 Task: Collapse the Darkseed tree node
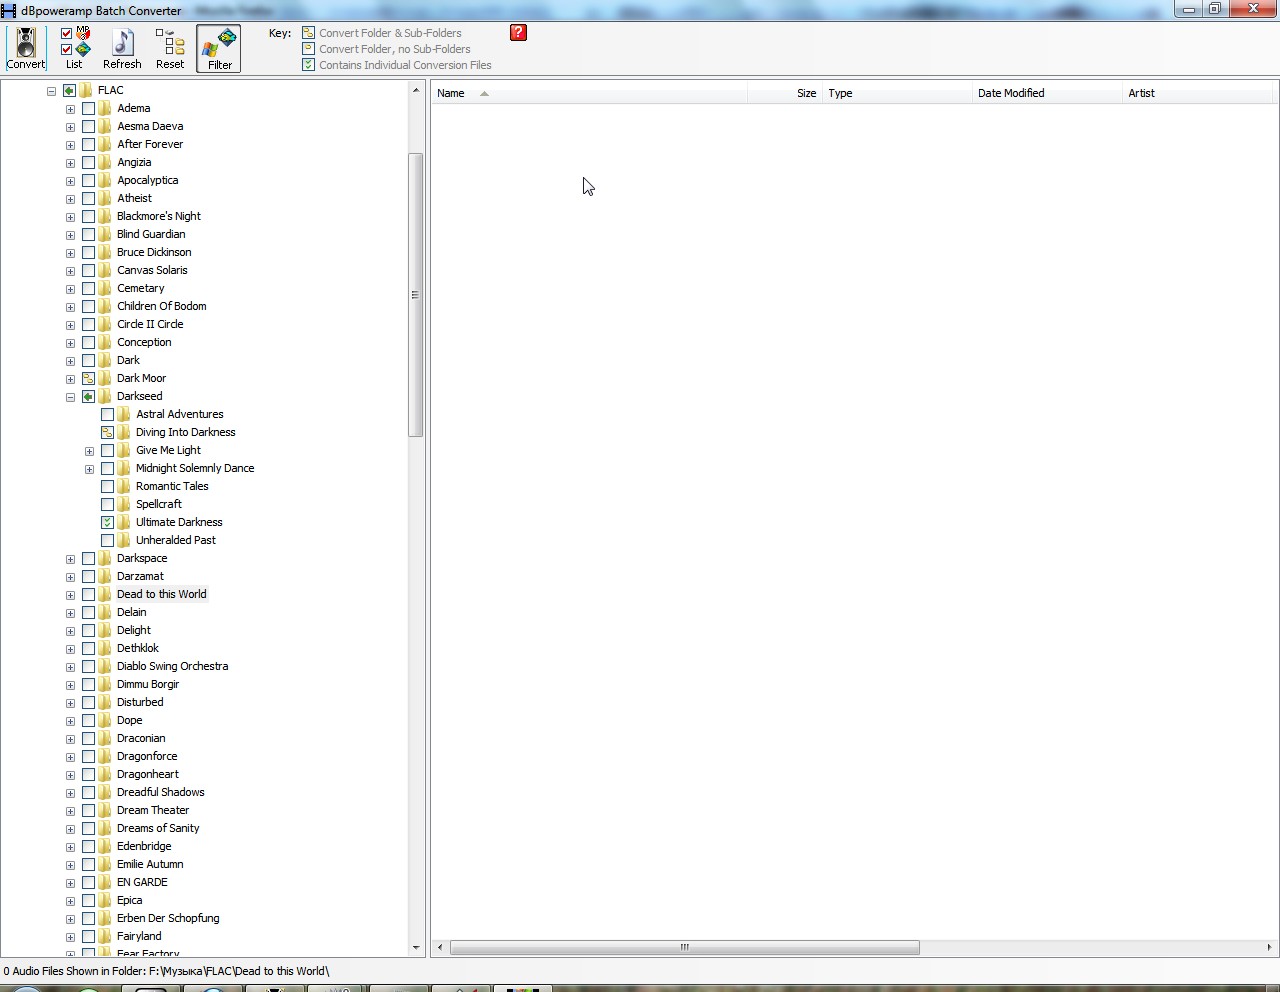(x=70, y=397)
